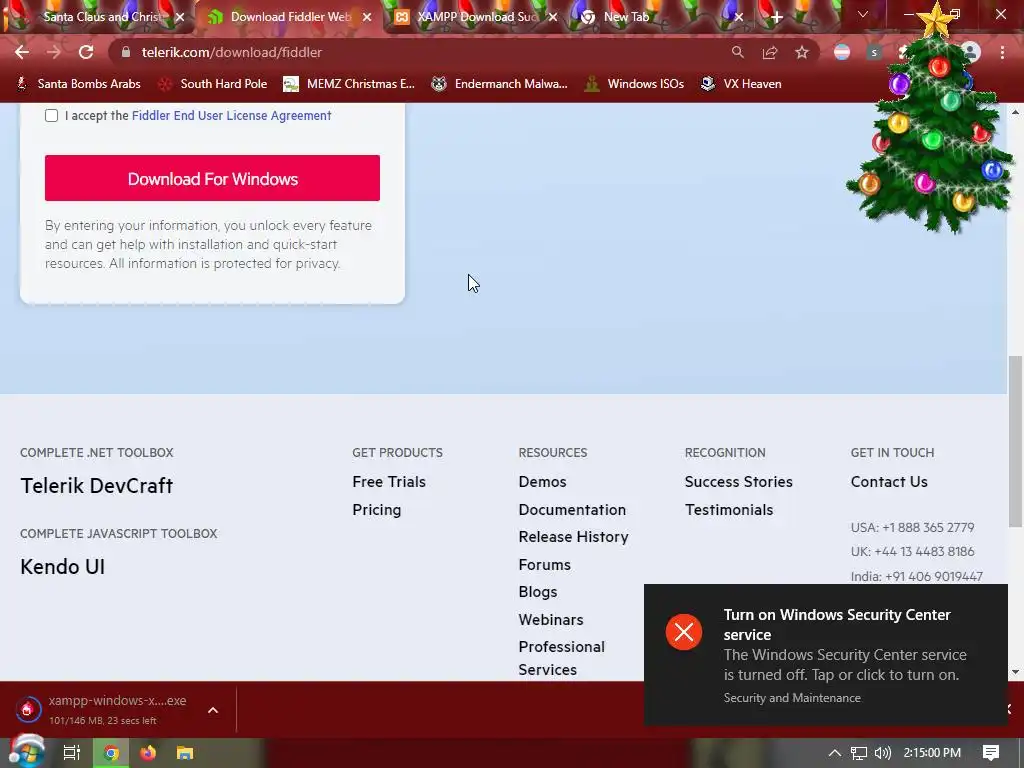Open a new tab with plus button

(x=776, y=17)
